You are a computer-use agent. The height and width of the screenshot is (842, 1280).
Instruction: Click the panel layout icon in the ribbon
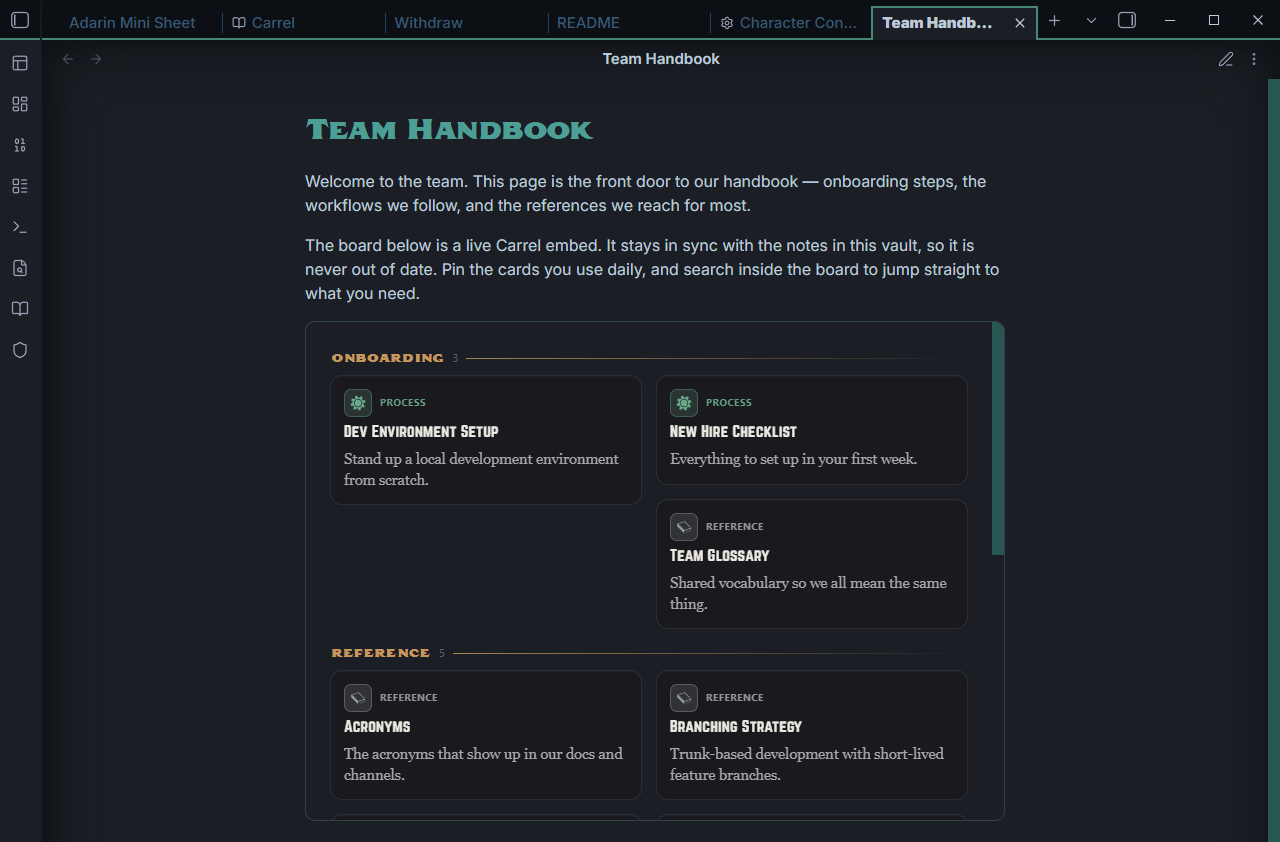[x=20, y=63]
